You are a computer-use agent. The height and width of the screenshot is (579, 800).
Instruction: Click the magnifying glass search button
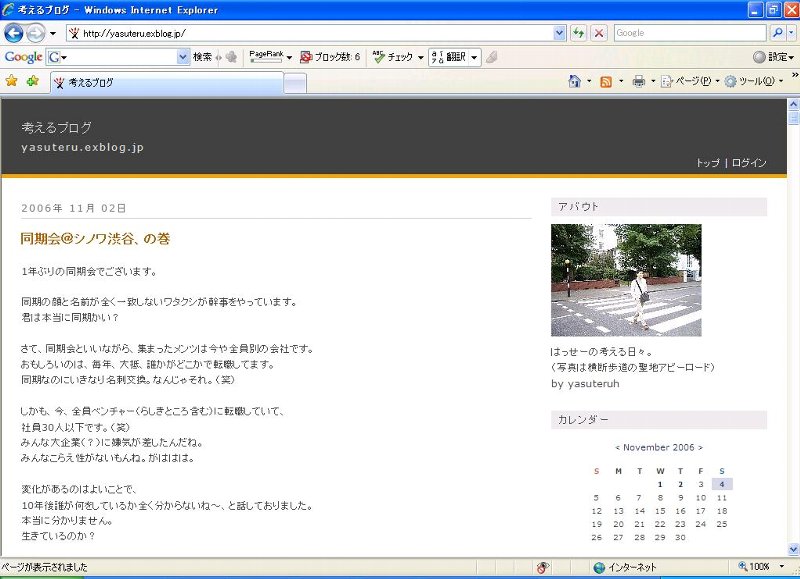pos(777,33)
